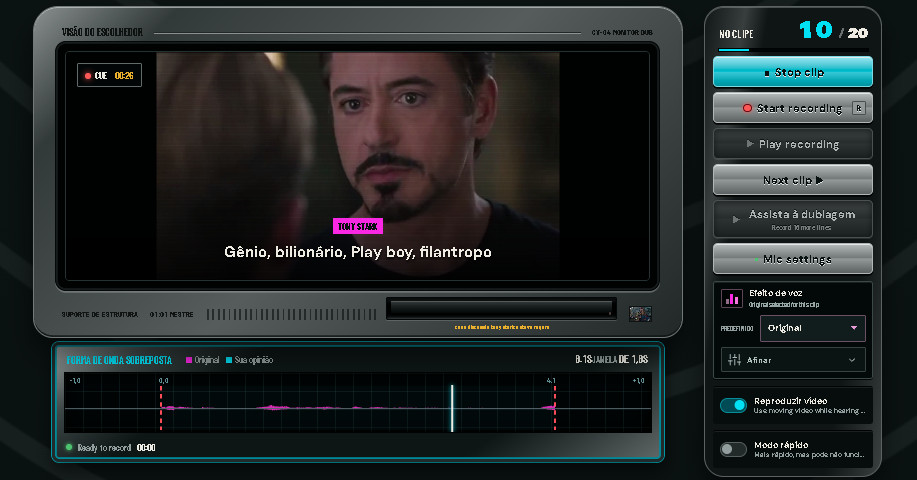Toggle the Reproduzir vídeo switch

pos(733,405)
